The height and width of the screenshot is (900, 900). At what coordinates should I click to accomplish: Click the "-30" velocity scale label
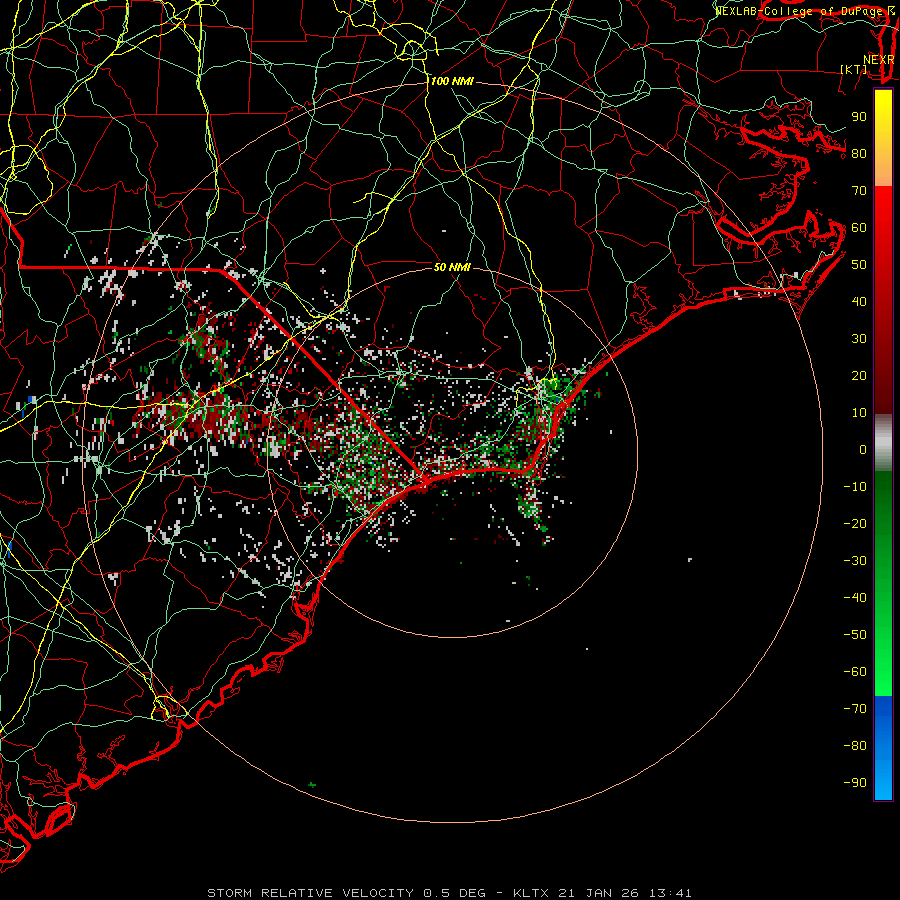[x=855, y=561]
